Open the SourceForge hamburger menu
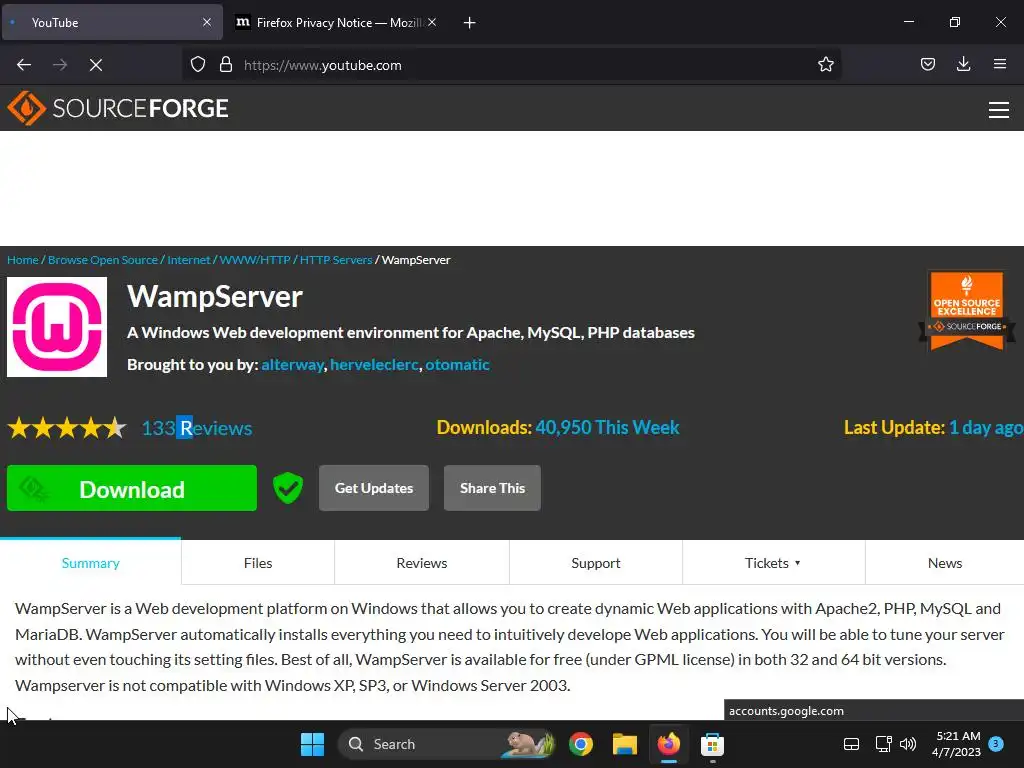The height and width of the screenshot is (768, 1024). [999, 110]
